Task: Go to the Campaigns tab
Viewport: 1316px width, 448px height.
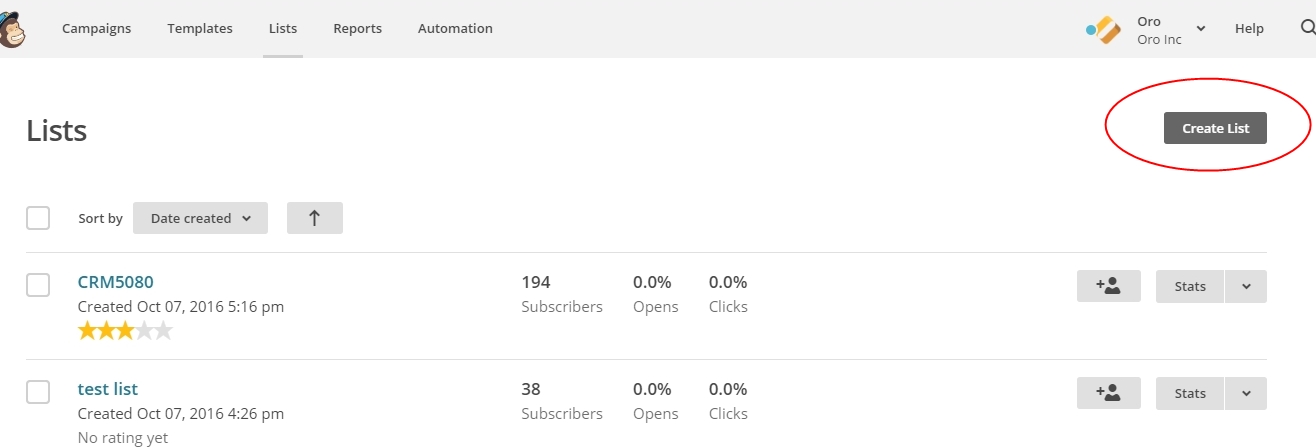Action: coord(97,29)
